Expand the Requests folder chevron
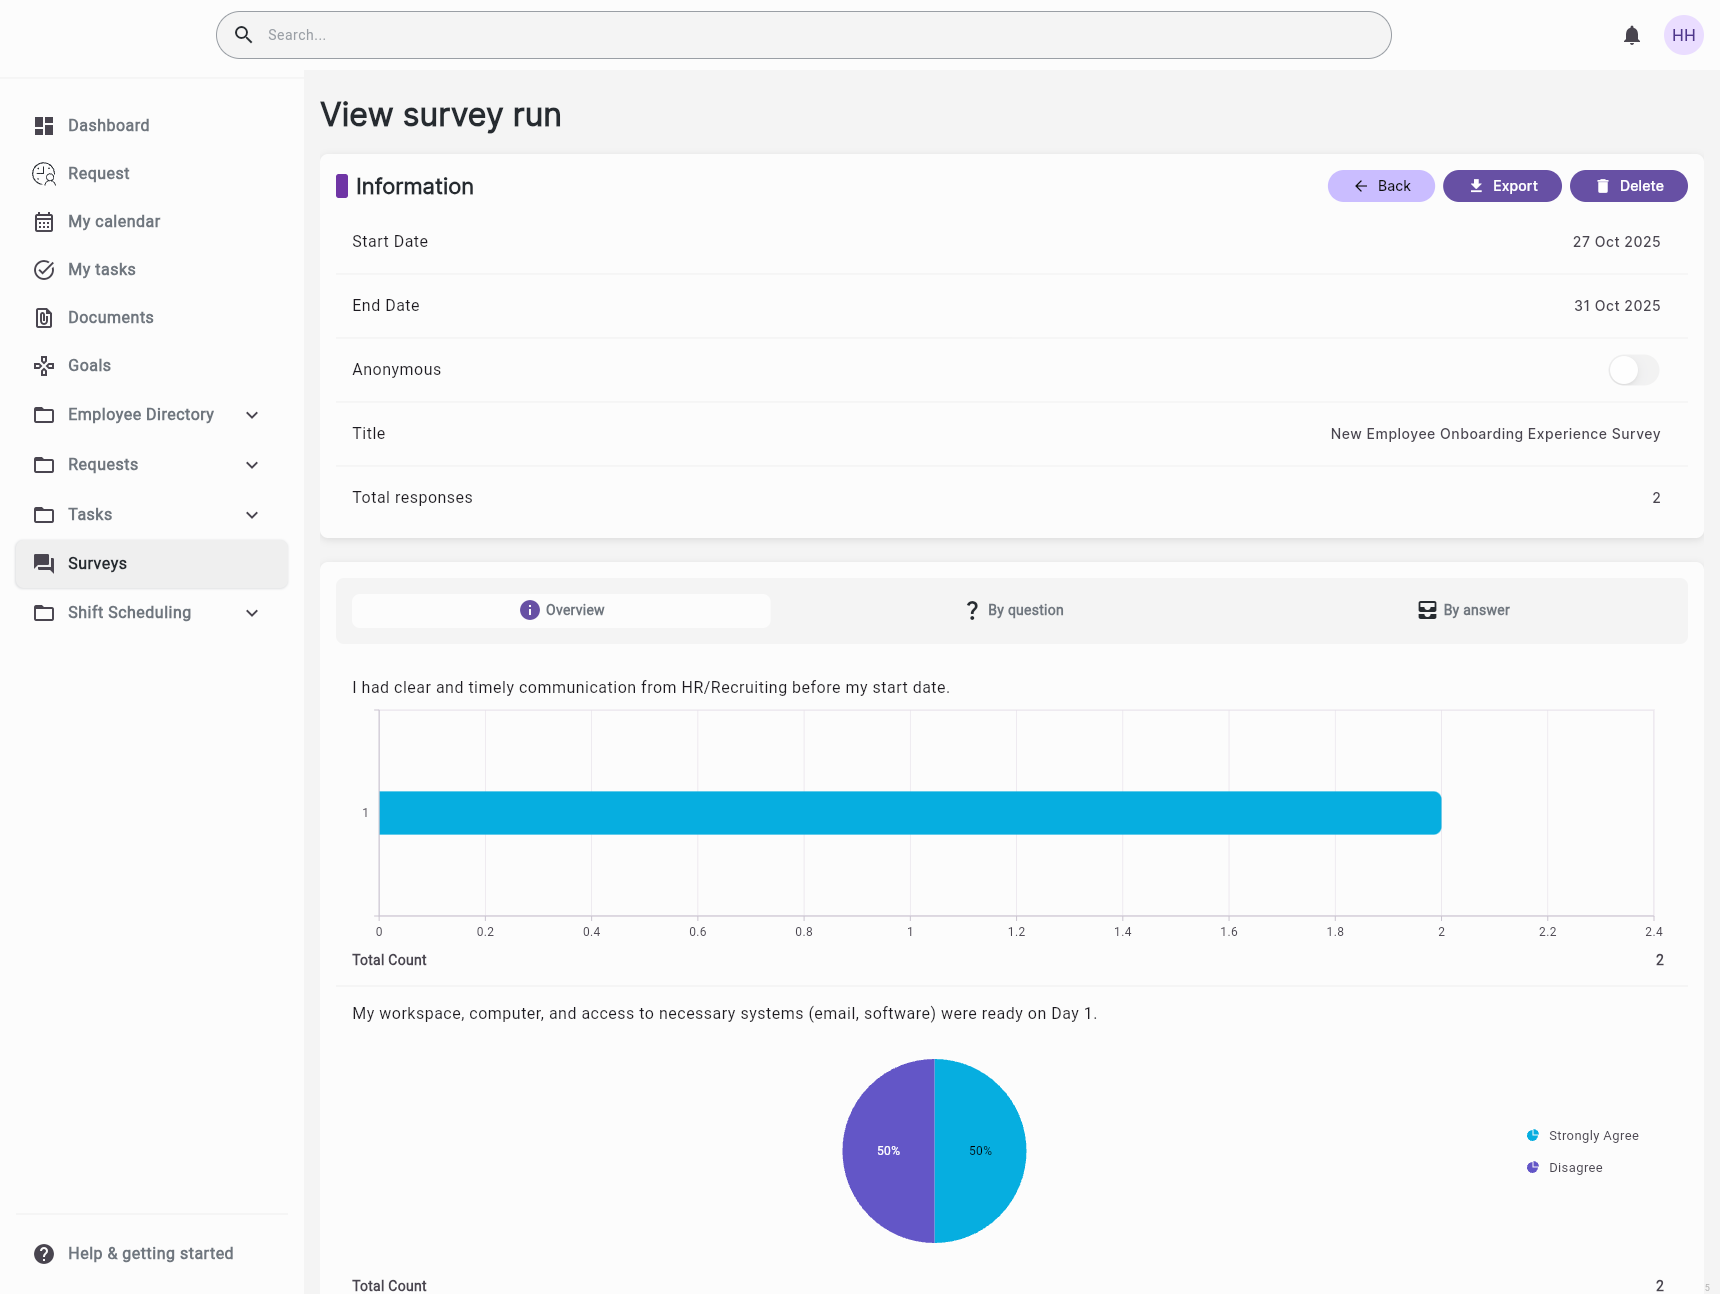This screenshot has height=1294, width=1720. coord(252,465)
